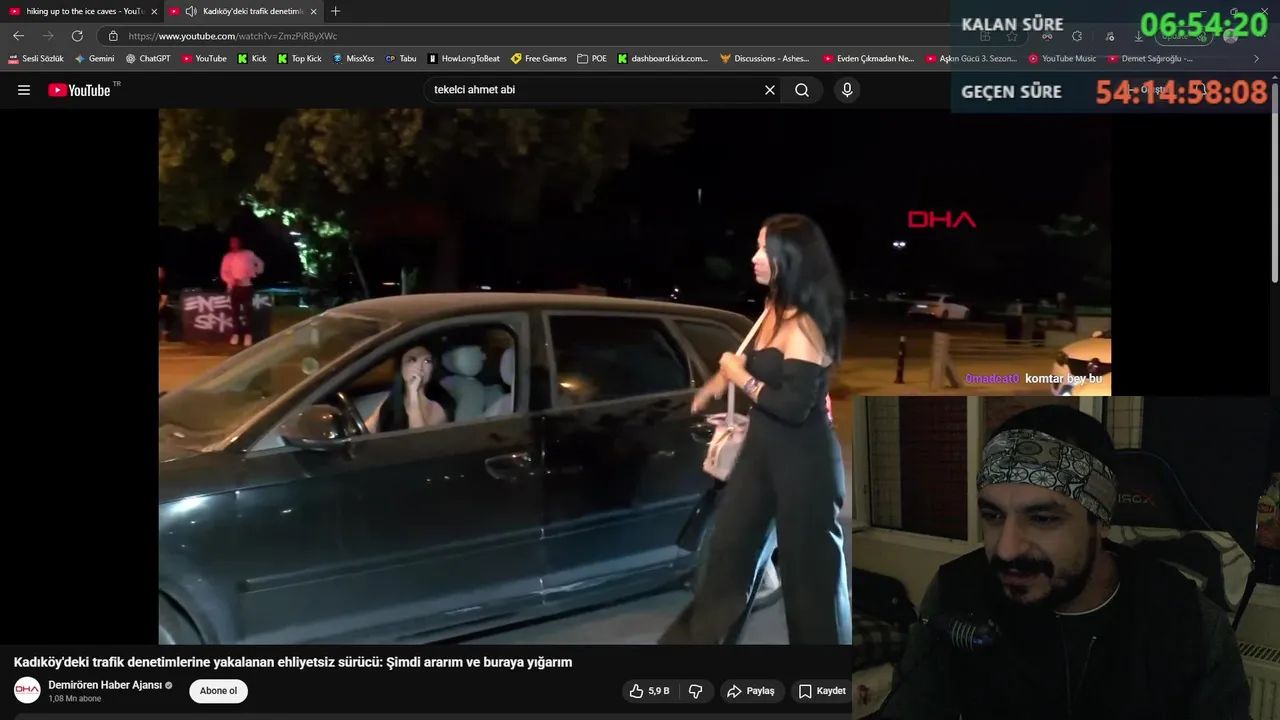This screenshot has width=1280, height=720.
Task: Dislike the video with the thumbs-down
Action: coord(696,691)
